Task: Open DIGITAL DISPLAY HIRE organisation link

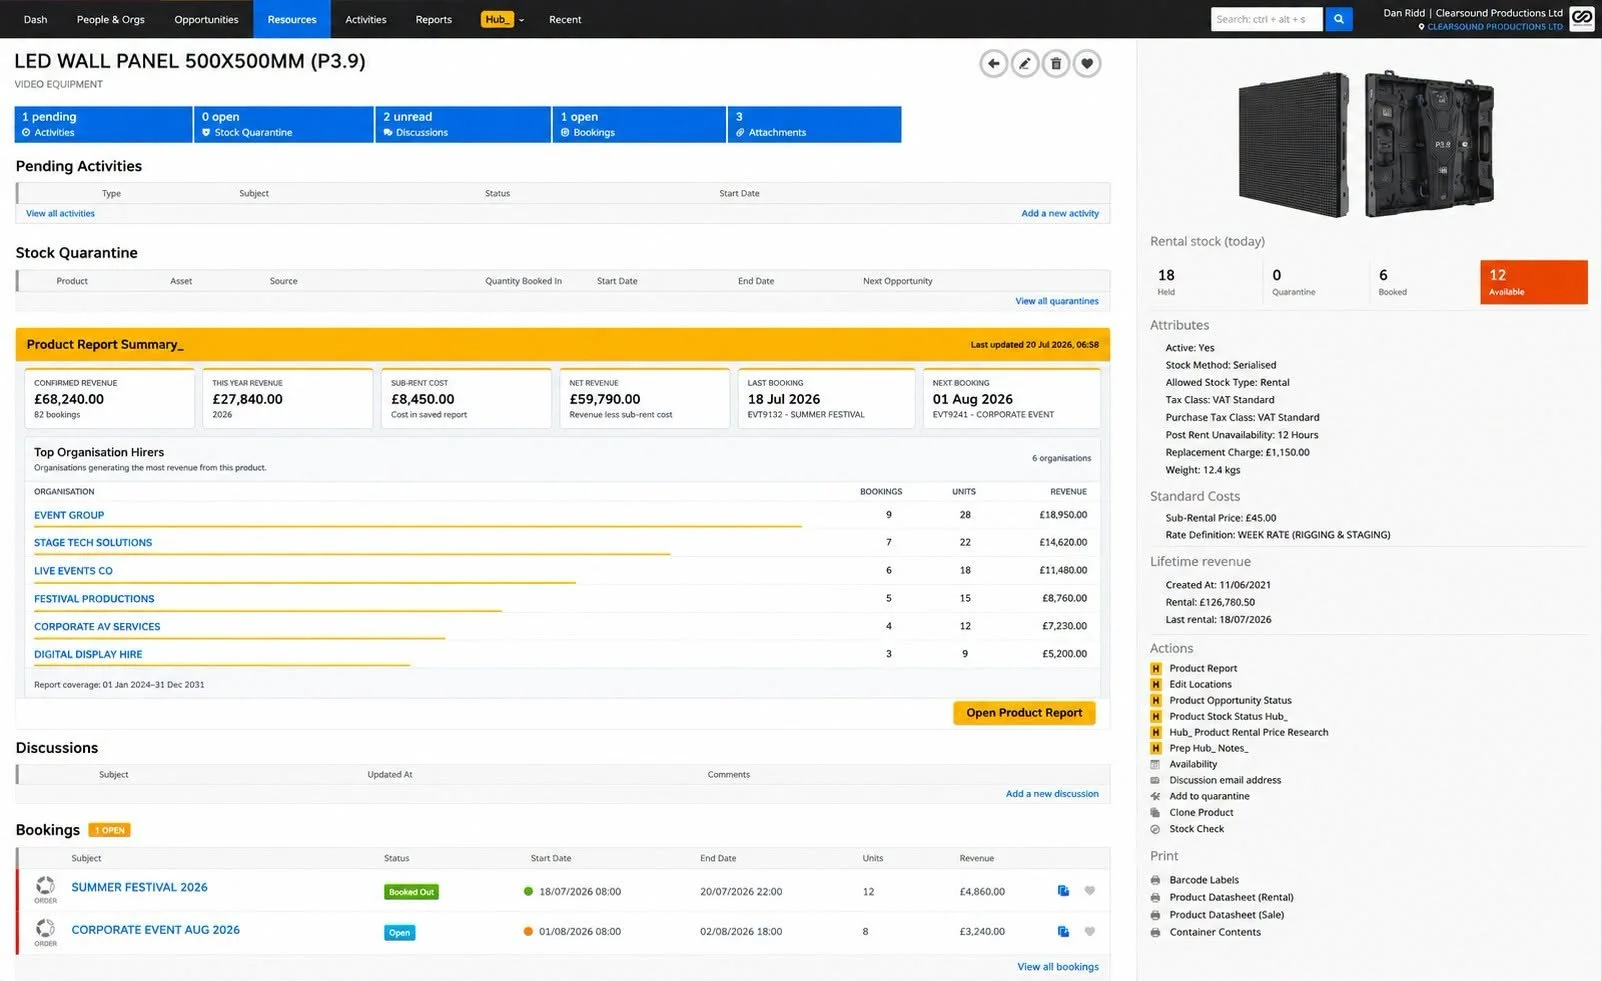Action: click(88, 655)
